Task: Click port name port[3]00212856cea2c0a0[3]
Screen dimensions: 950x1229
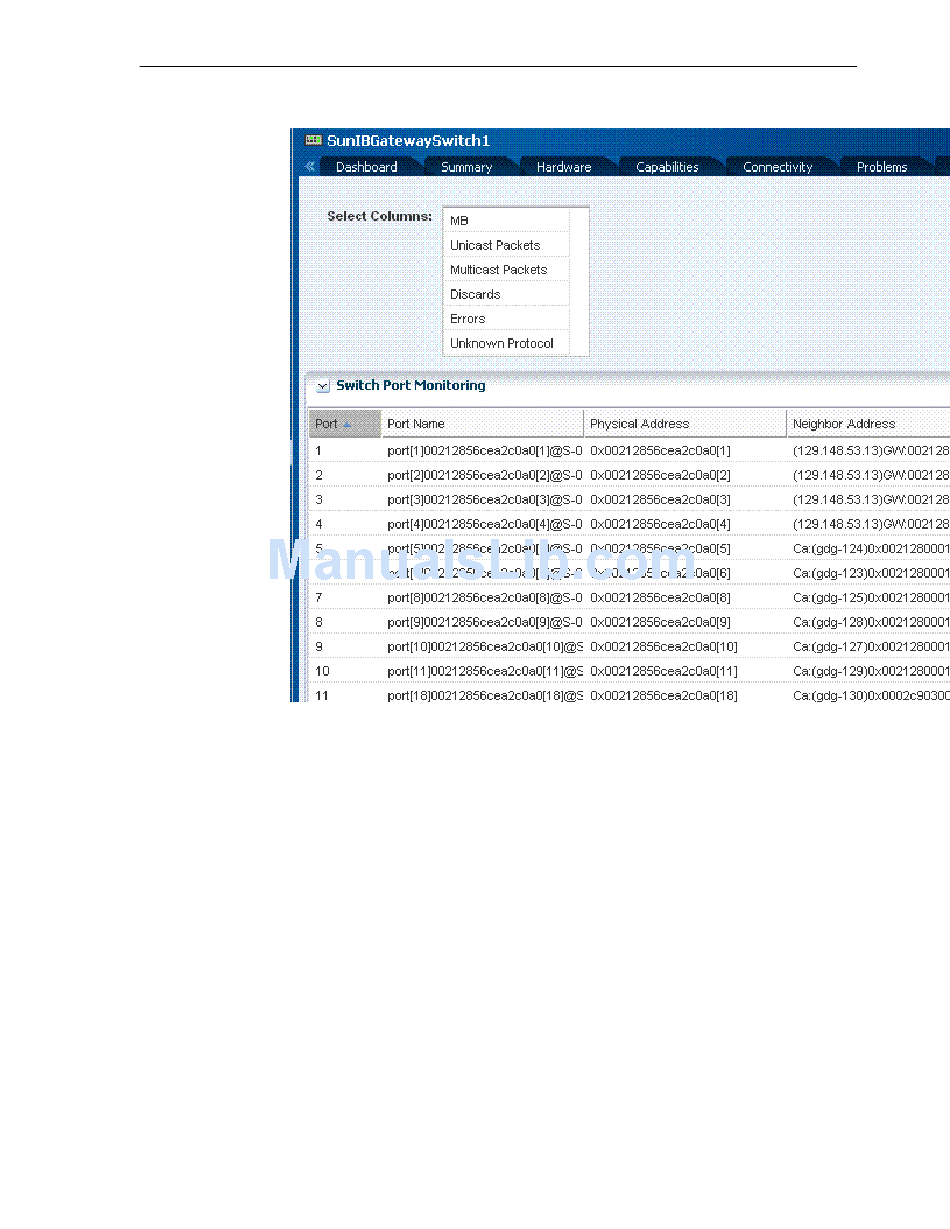Action: pyautogui.click(x=485, y=499)
